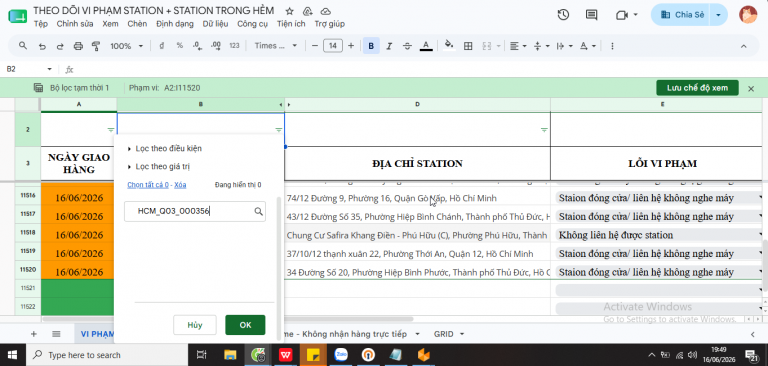Viewport: 768px width, 366px height.
Task: Open the Chèn menu
Action: [x=137, y=24]
